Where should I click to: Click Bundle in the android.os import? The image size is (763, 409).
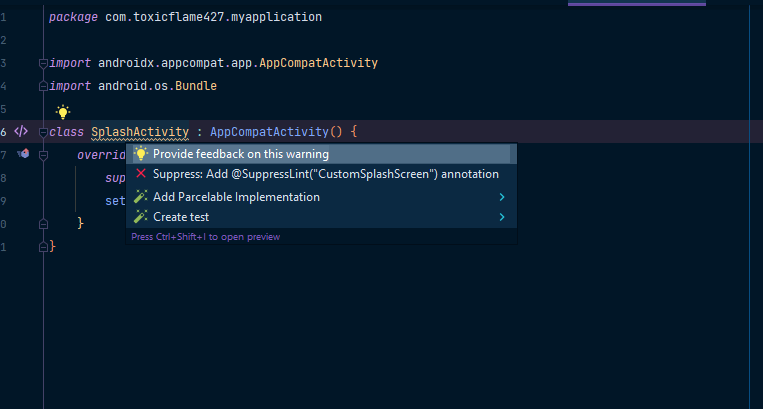click(196, 86)
